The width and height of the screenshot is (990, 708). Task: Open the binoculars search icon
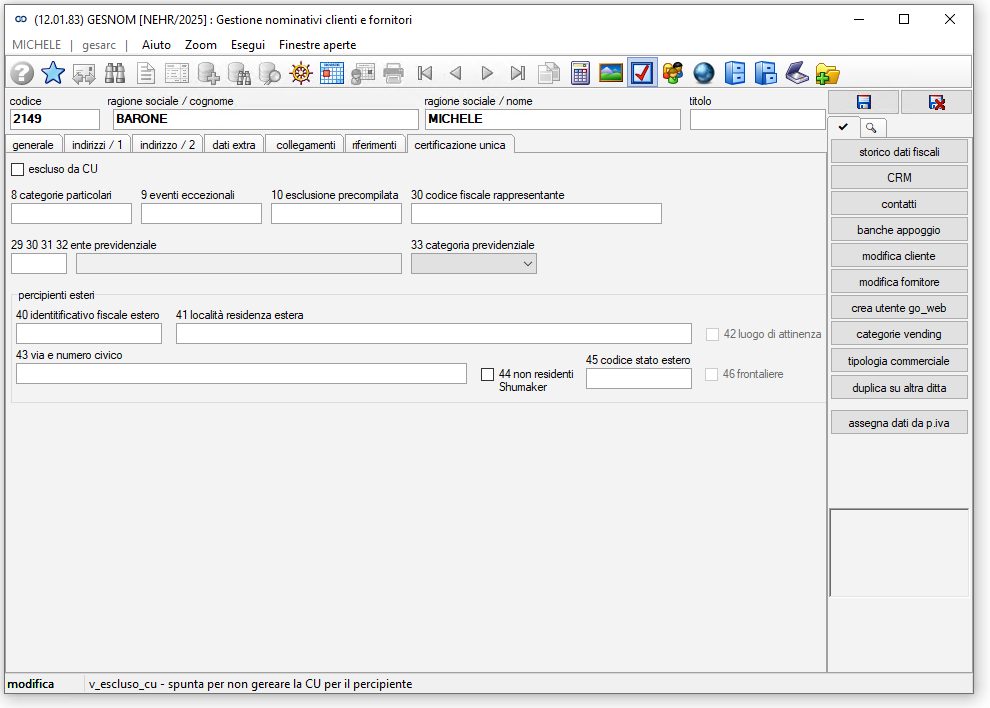coord(114,73)
